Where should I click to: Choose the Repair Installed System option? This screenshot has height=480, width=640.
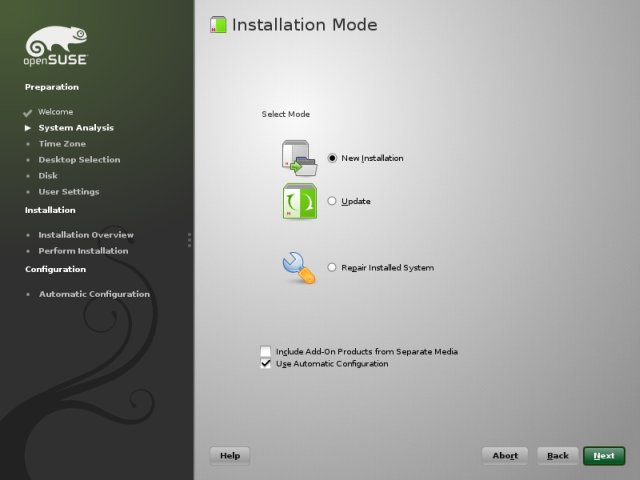coord(332,267)
